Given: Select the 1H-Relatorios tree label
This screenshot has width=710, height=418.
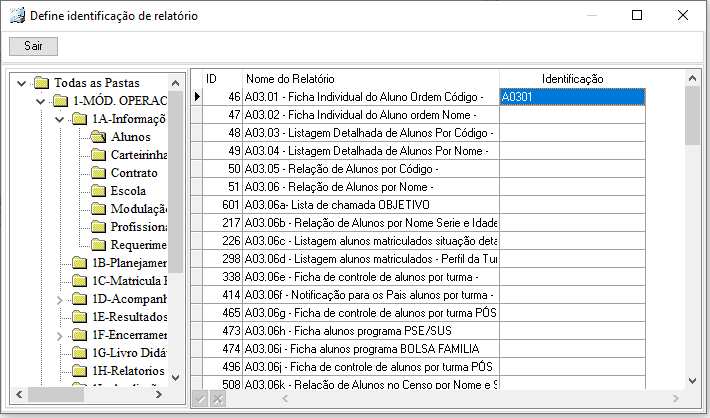Looking at the screenshot, I should 129,371.
